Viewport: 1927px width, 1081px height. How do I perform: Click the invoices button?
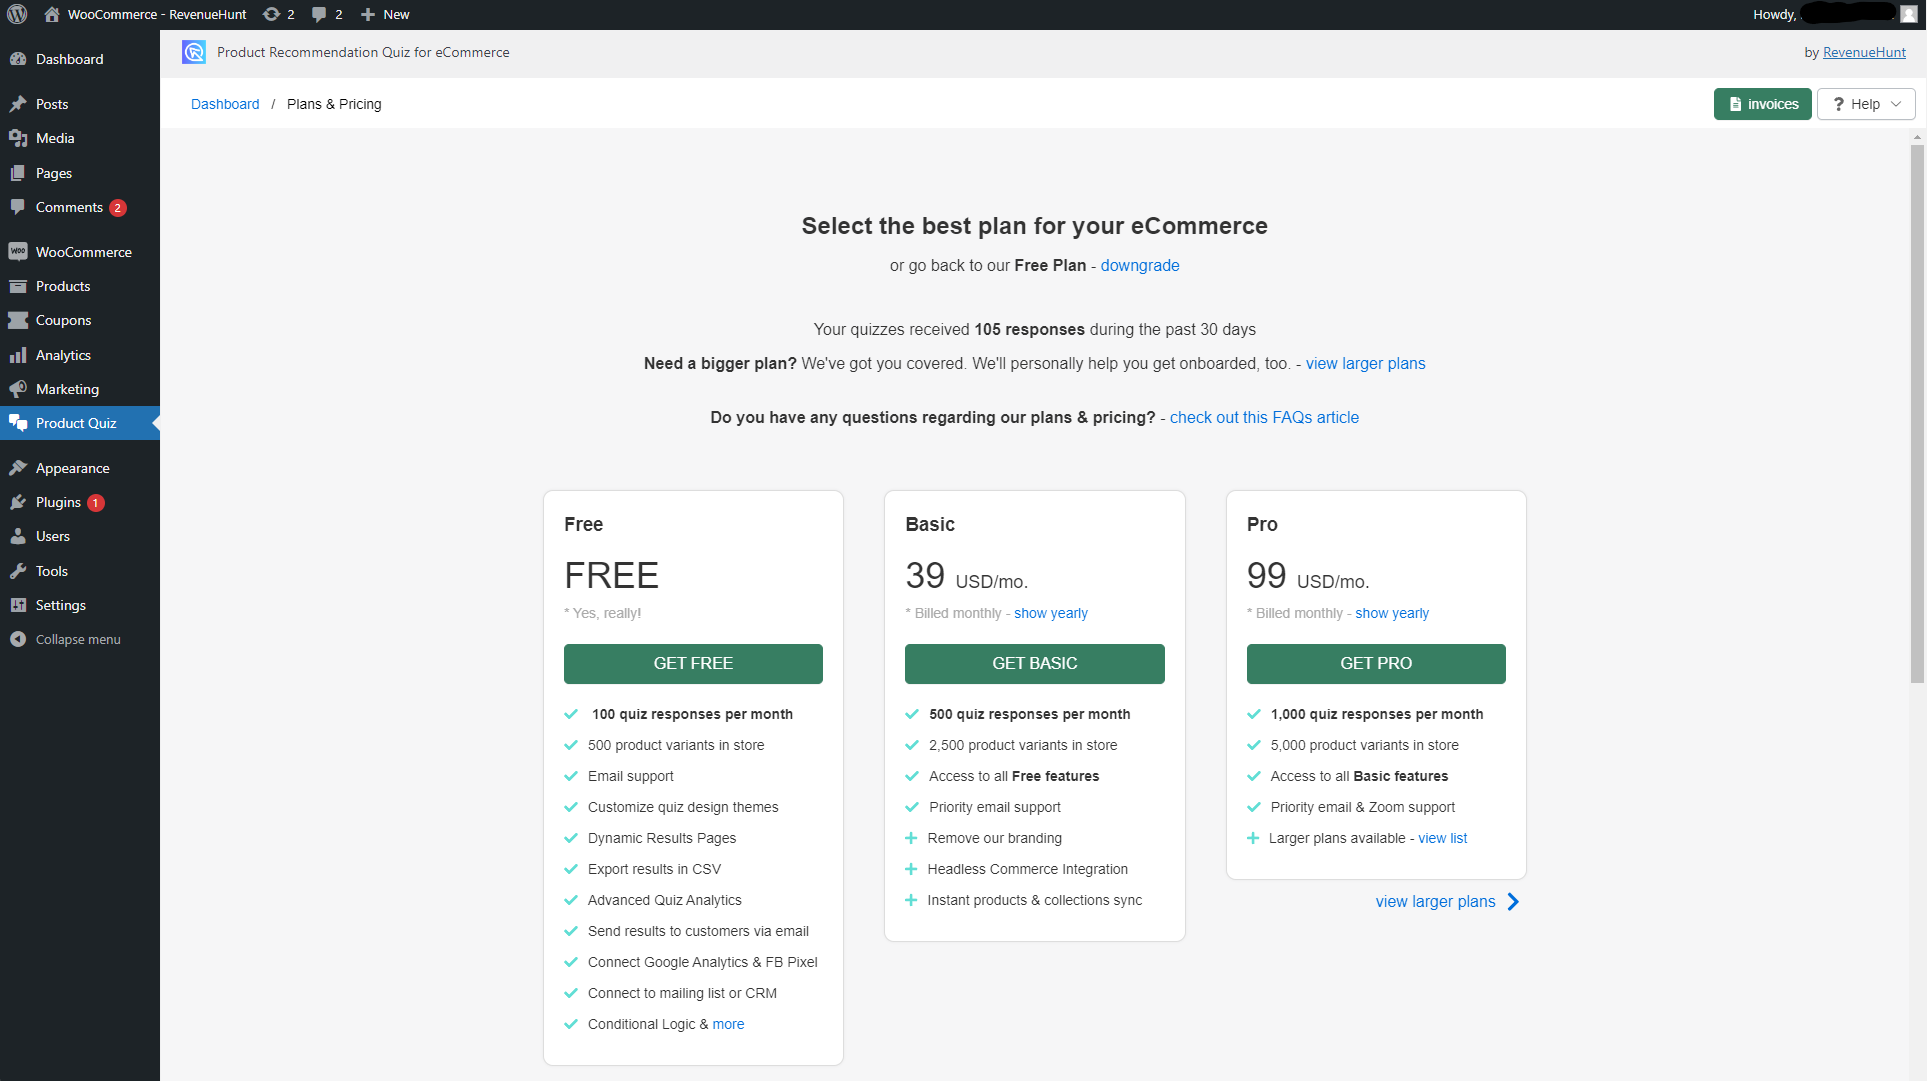pos(1762,104)
